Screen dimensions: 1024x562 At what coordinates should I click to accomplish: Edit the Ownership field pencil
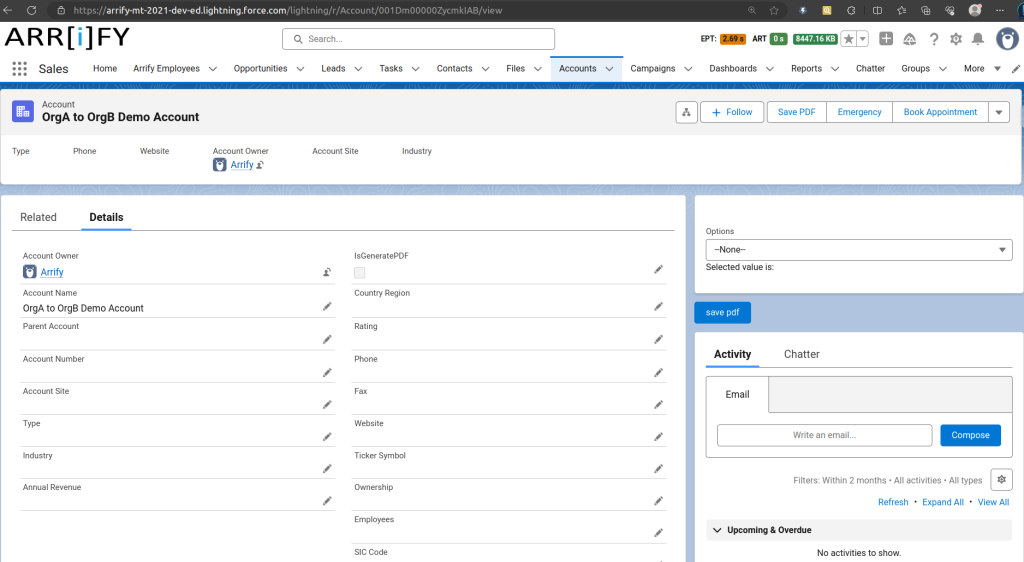(658, 501)
